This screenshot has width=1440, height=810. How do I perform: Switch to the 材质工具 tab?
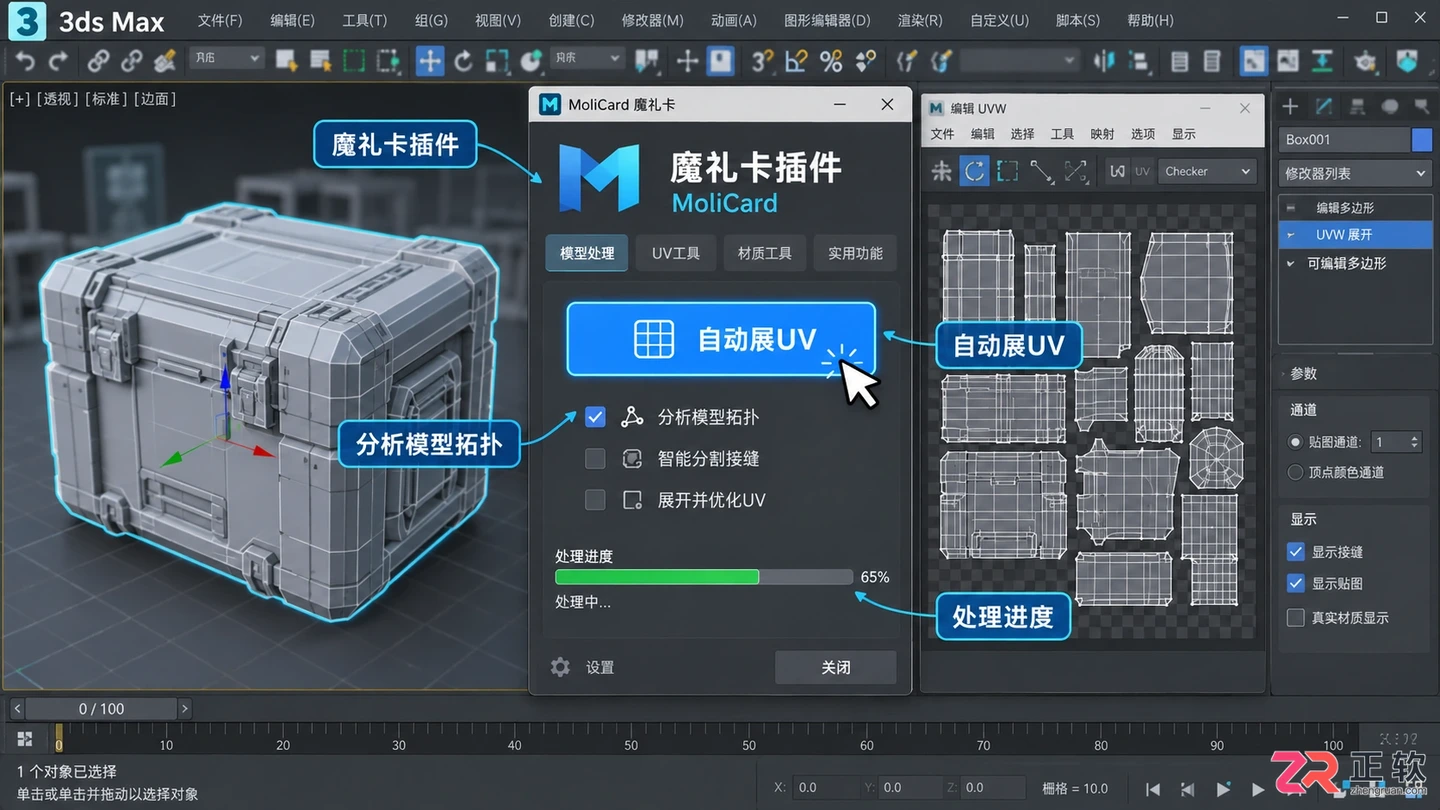(765, 253)
